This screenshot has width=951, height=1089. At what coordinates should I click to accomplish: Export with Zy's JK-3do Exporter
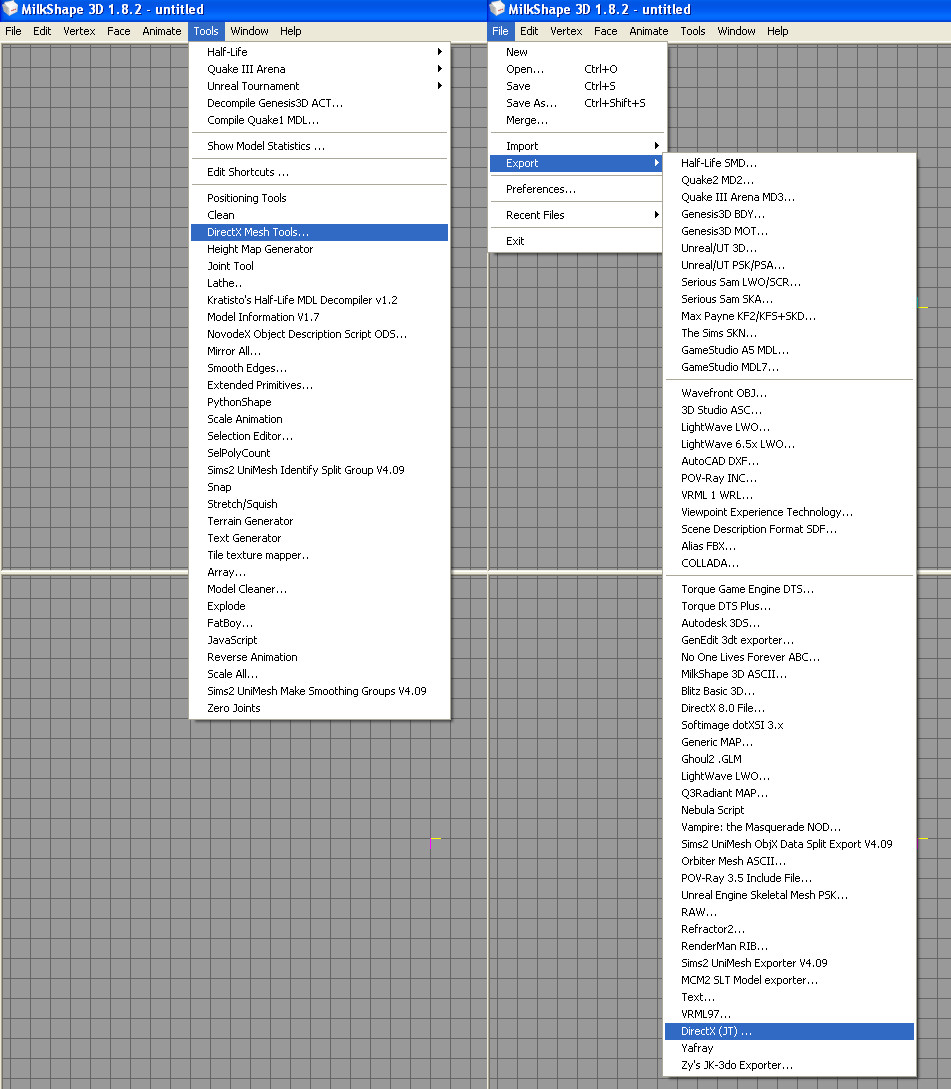click(x=788, y=1065)
